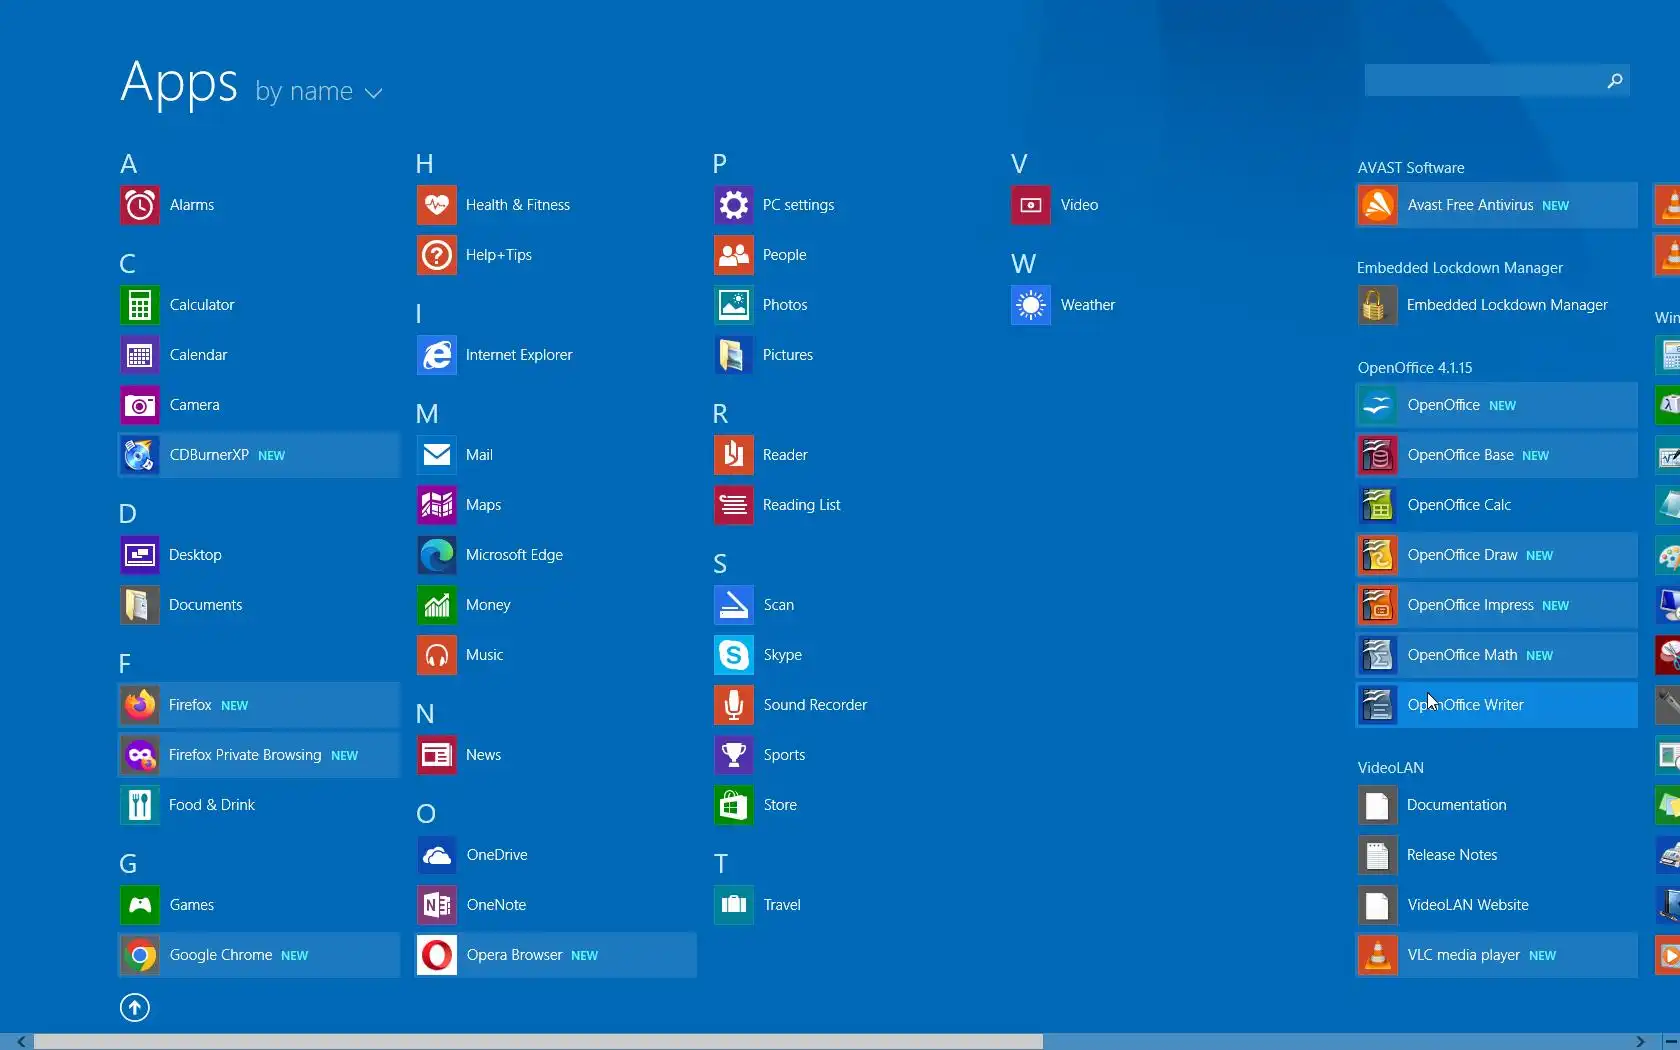Launch Avast Free Antivirus icon
Image resolution: width=1680 pixels, height=1050 pixels.
point(1378,205)
